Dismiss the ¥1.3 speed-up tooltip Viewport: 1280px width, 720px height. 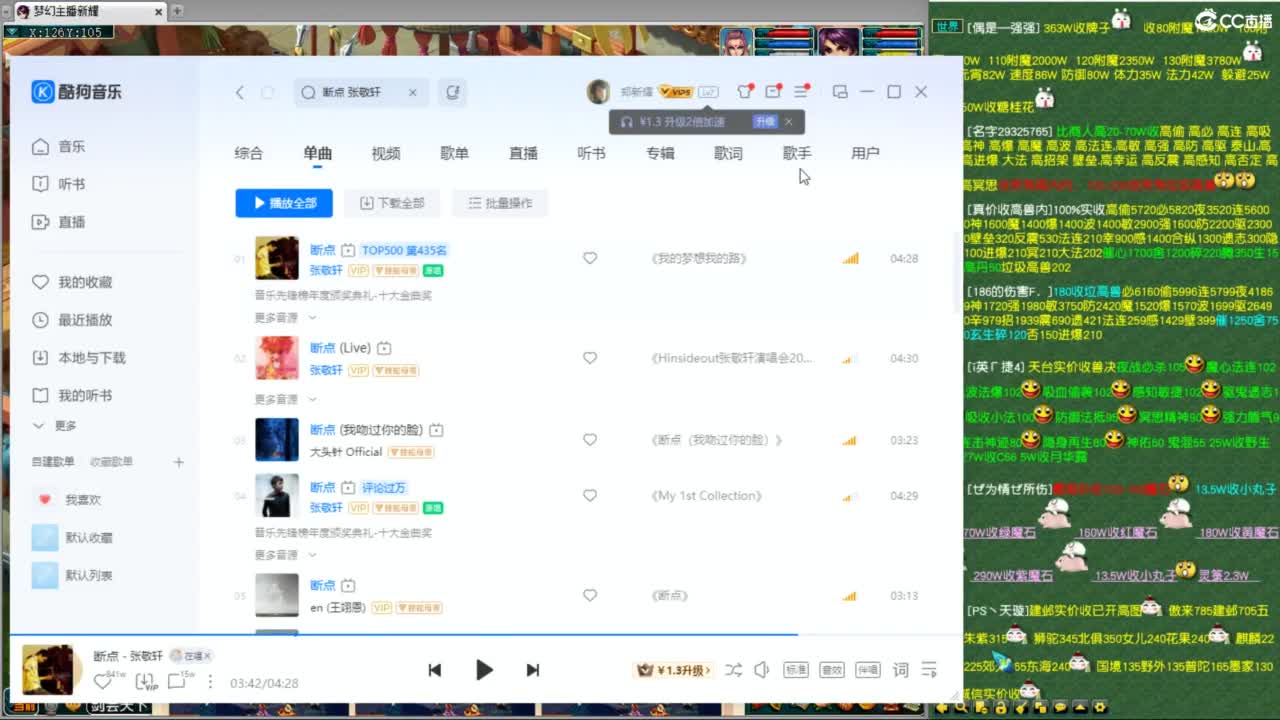[788, 122]
